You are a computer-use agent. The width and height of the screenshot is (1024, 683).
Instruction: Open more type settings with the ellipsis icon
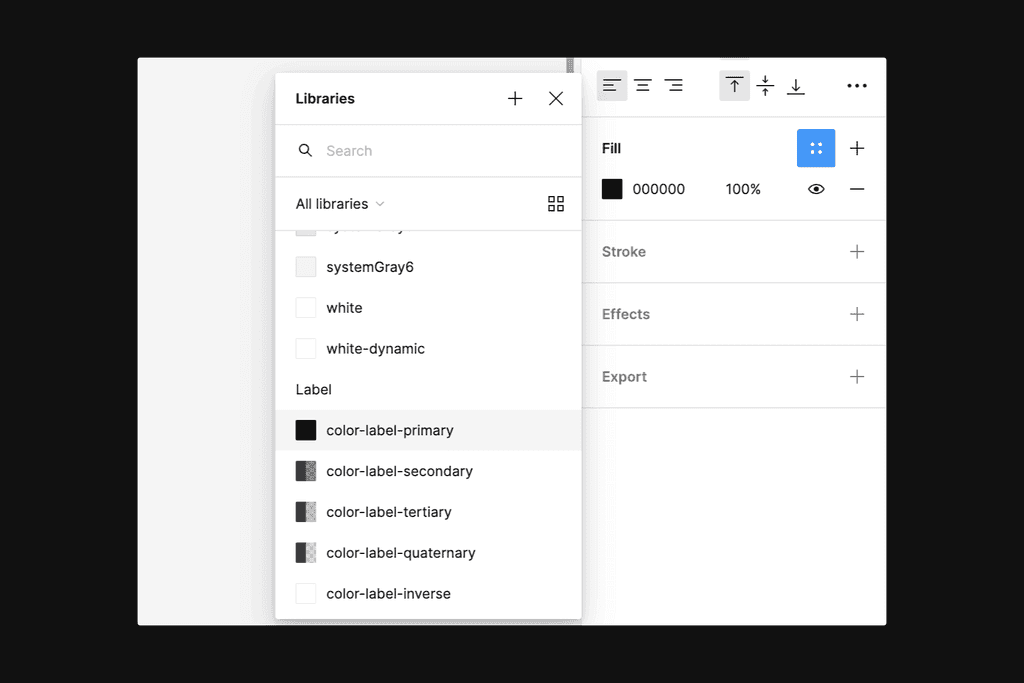(x=856, y=86)
